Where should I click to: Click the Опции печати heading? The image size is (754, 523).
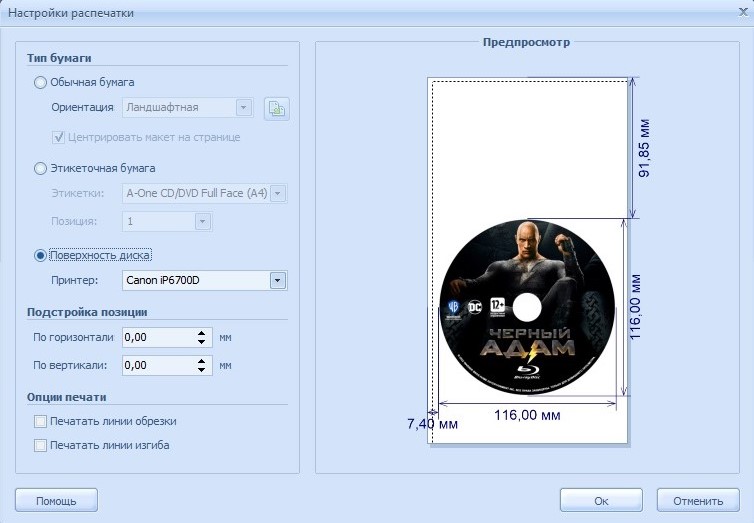click(67, 398)
